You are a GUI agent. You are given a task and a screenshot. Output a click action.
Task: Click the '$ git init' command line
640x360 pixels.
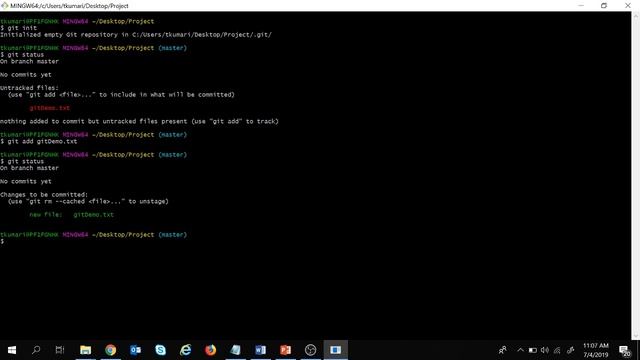19,28
